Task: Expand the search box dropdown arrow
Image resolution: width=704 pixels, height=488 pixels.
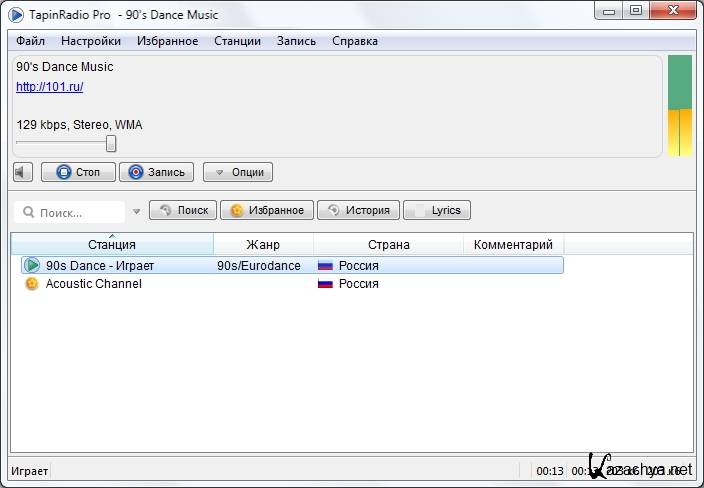Action: [135, 211]
